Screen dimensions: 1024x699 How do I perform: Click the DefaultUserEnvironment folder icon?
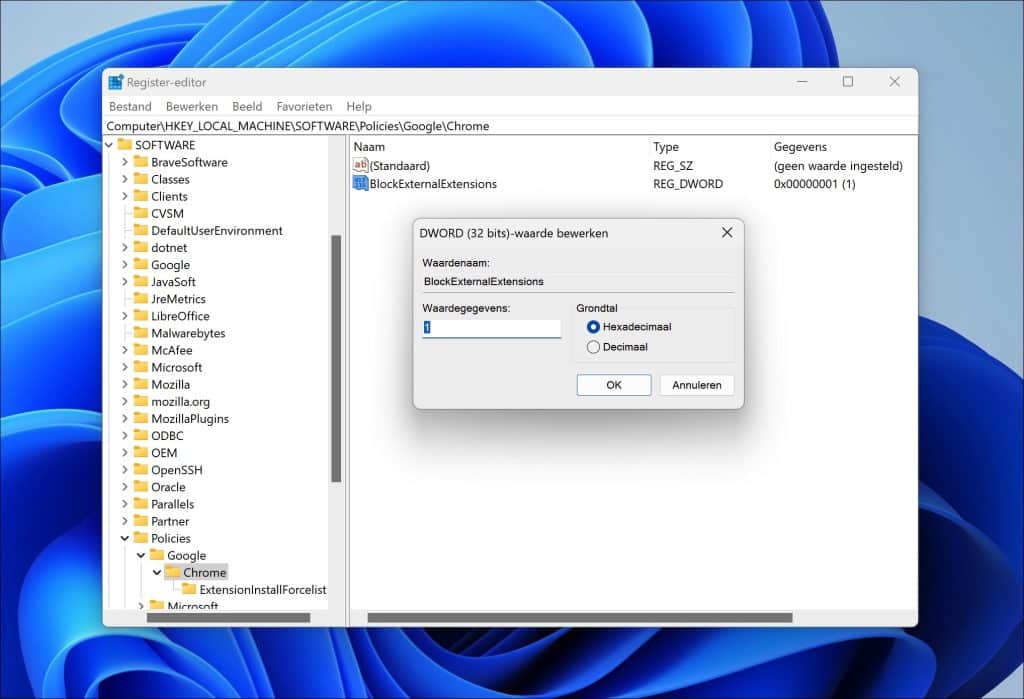[140, 230]
